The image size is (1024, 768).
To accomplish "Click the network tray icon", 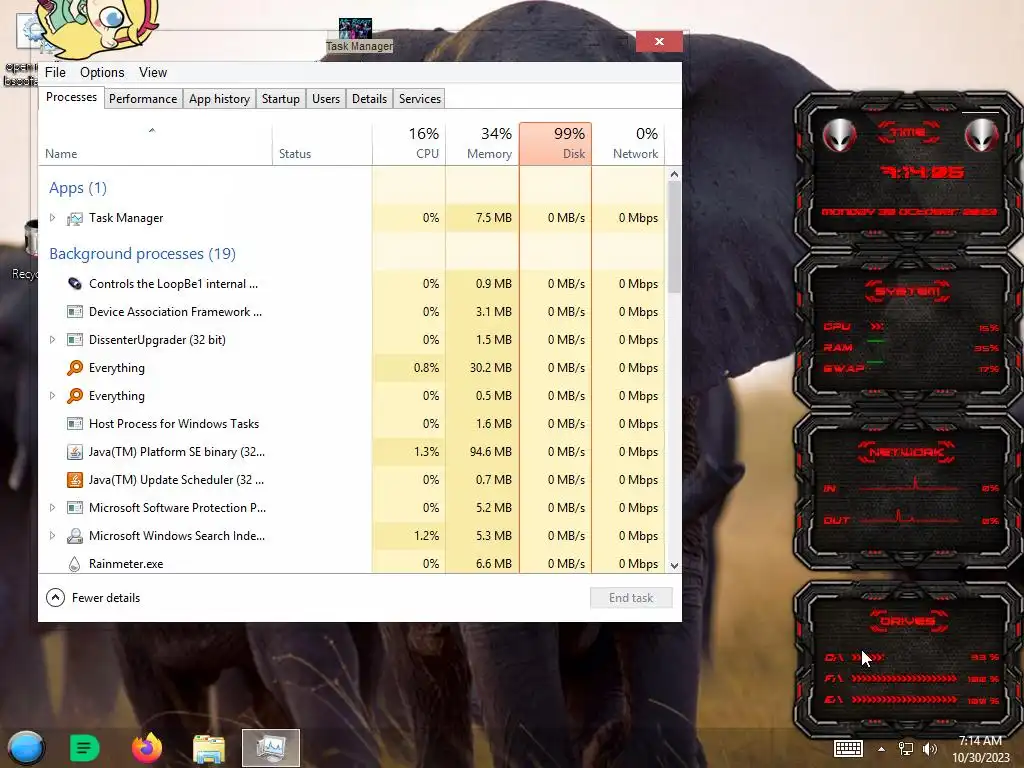I will pos(906,749).
